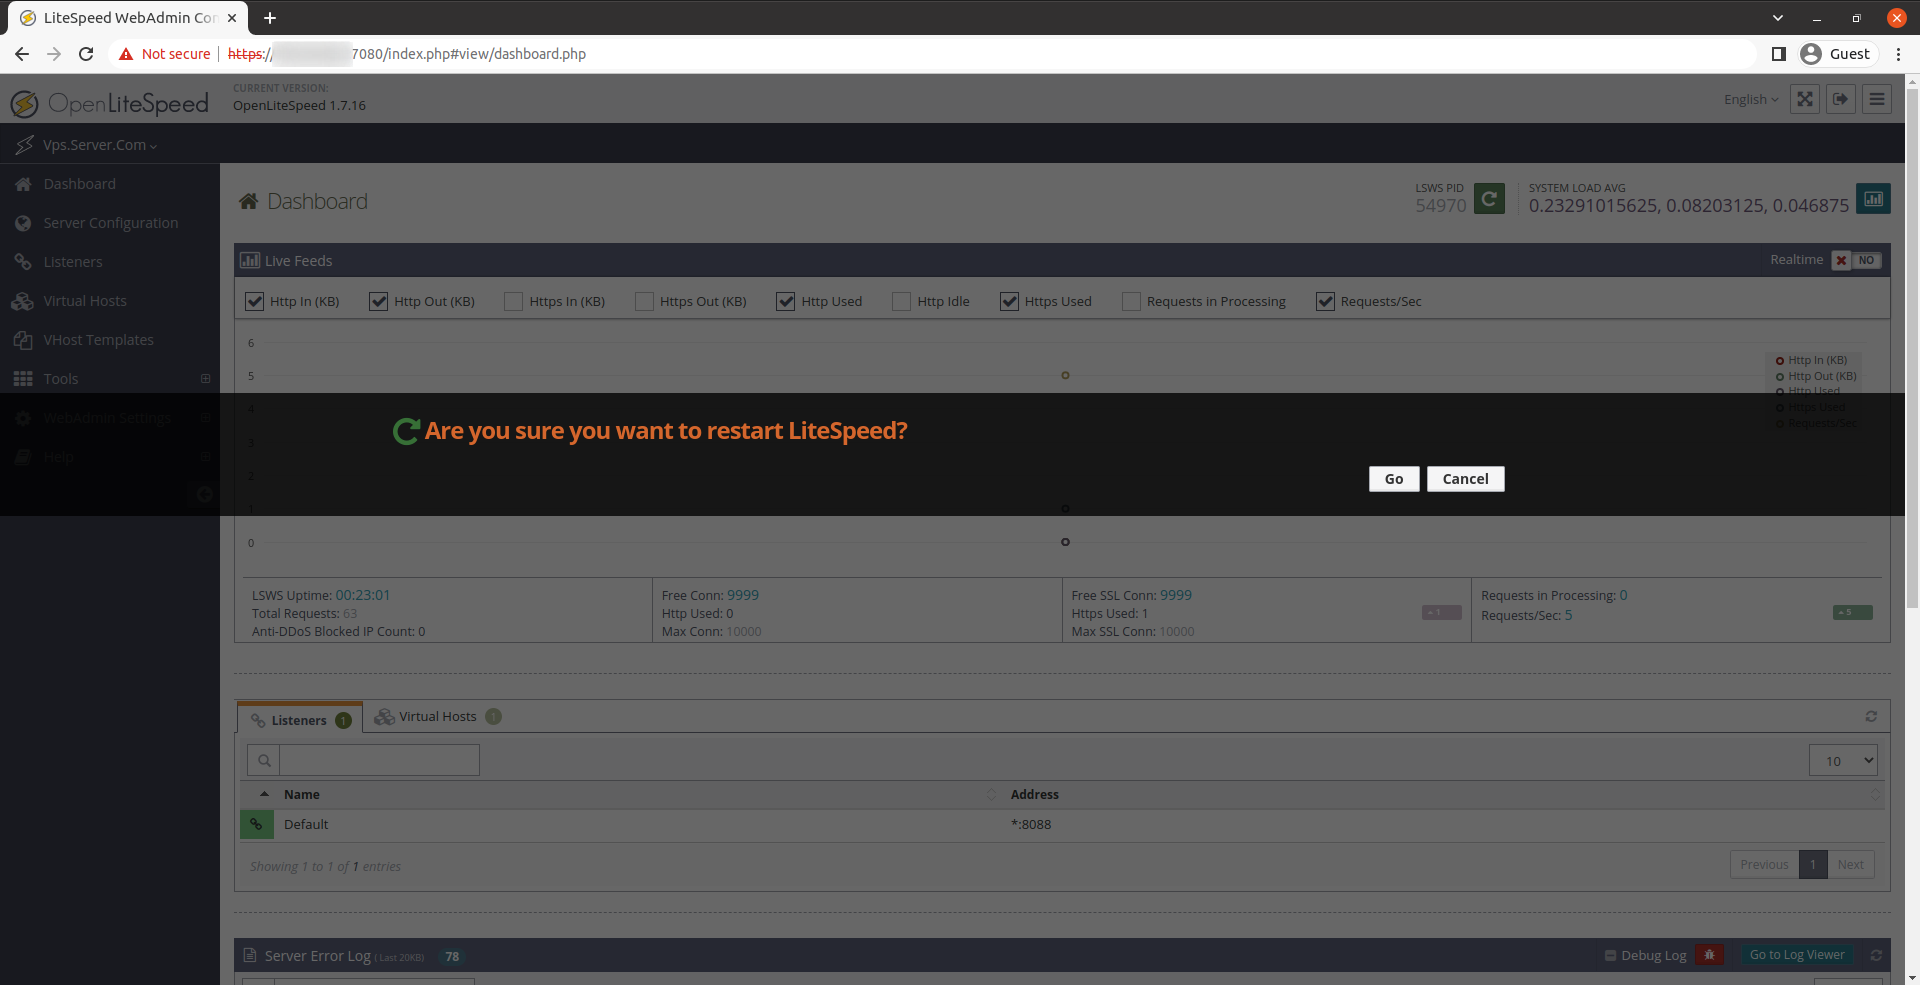The width and height of the screenshot is (1920, 985).
Task: Click the 78 error log count badge
Action: tap(452, 956)
